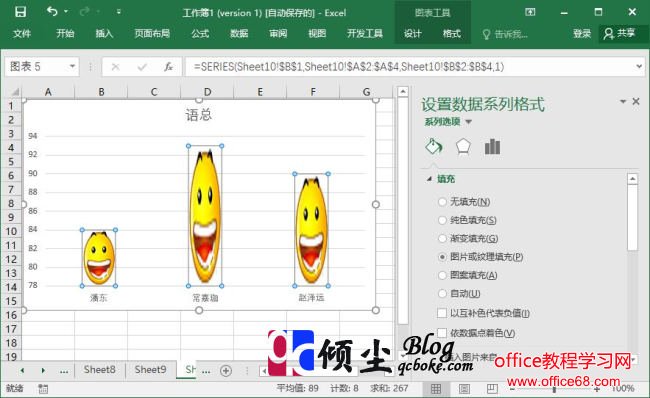Select the Series Options bar chart icon
Image resolution: width=650 pixels, height=398 pixels.
pos(492,147)
